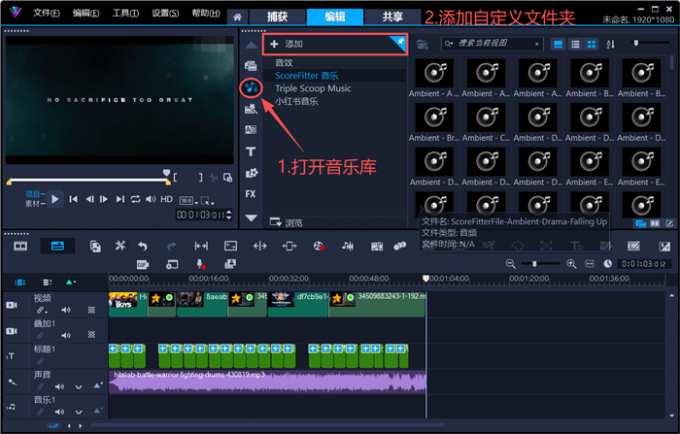This screenshot has height=434, width=680.
Task: Open the customize toolbar tools icon
Action: pyautogui.click(x=120, y=246)
